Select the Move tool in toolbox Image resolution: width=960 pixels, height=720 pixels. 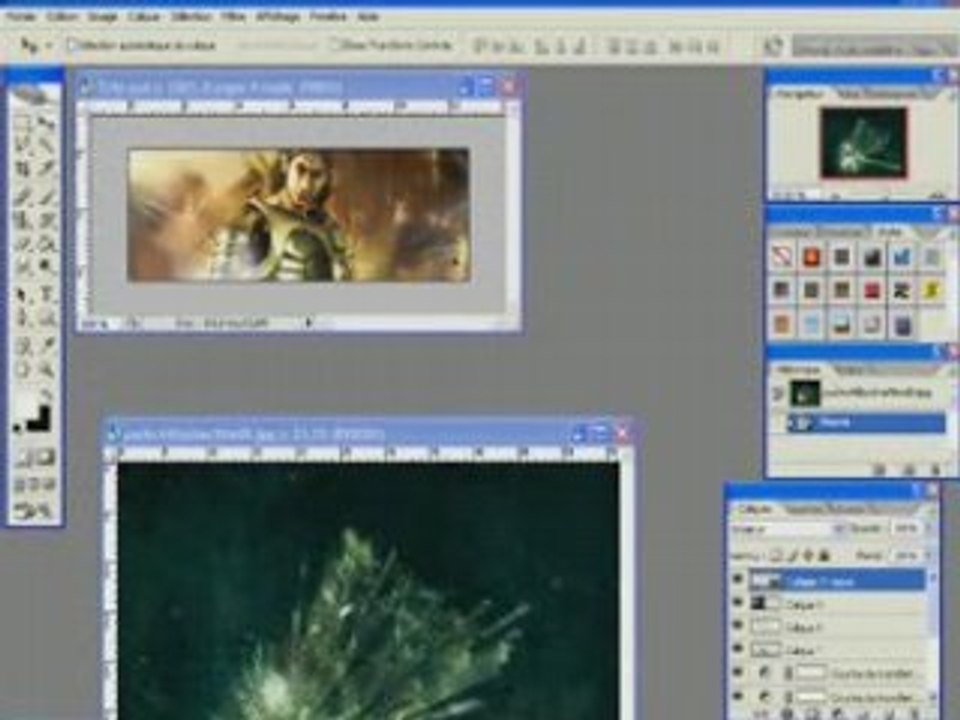tap(46, 122)
